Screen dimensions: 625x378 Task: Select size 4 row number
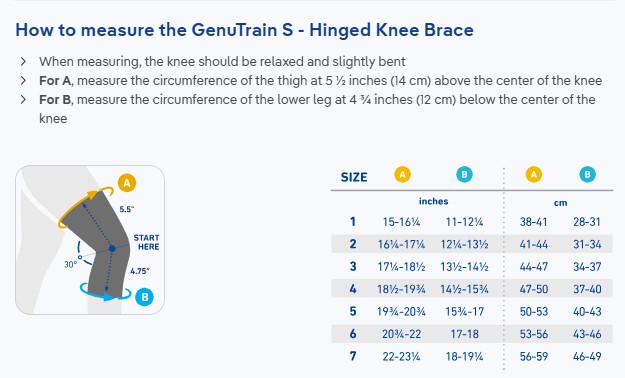pyautogui.click(x=353, y=289)
